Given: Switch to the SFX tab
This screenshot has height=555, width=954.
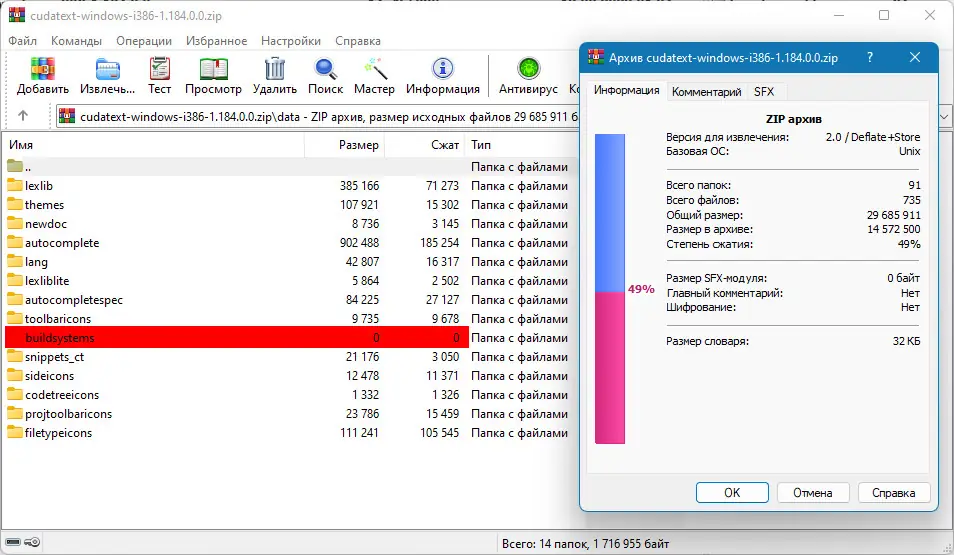Looking at the screenshot, I should pyautogui.click(x=764, y=92).
